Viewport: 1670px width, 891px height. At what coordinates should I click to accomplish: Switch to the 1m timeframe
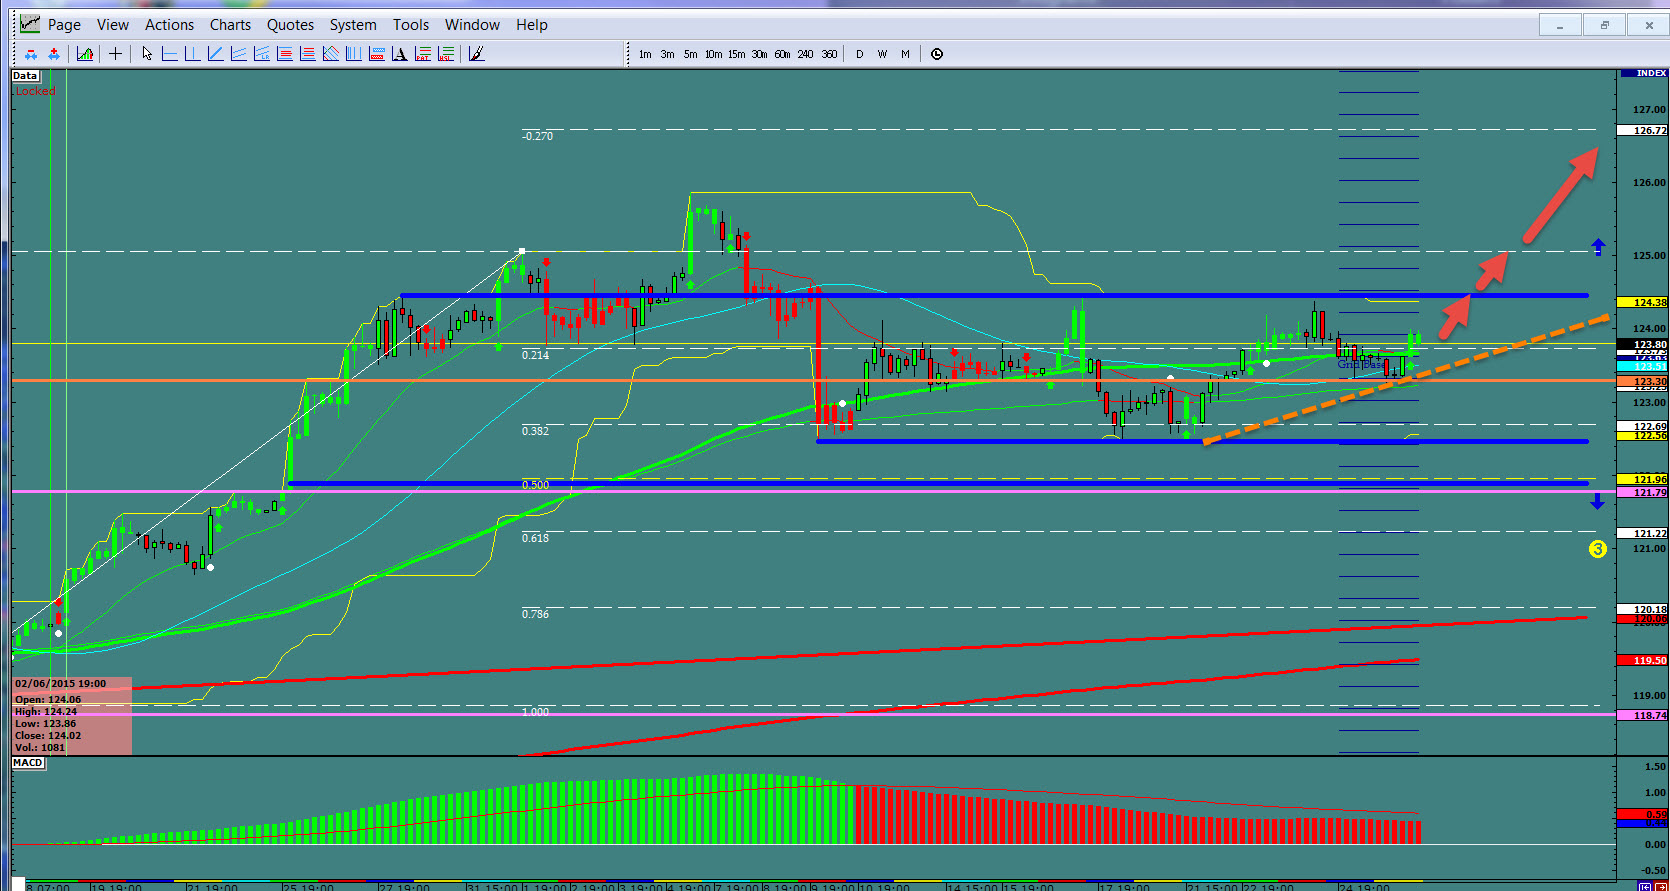point(645,54)
